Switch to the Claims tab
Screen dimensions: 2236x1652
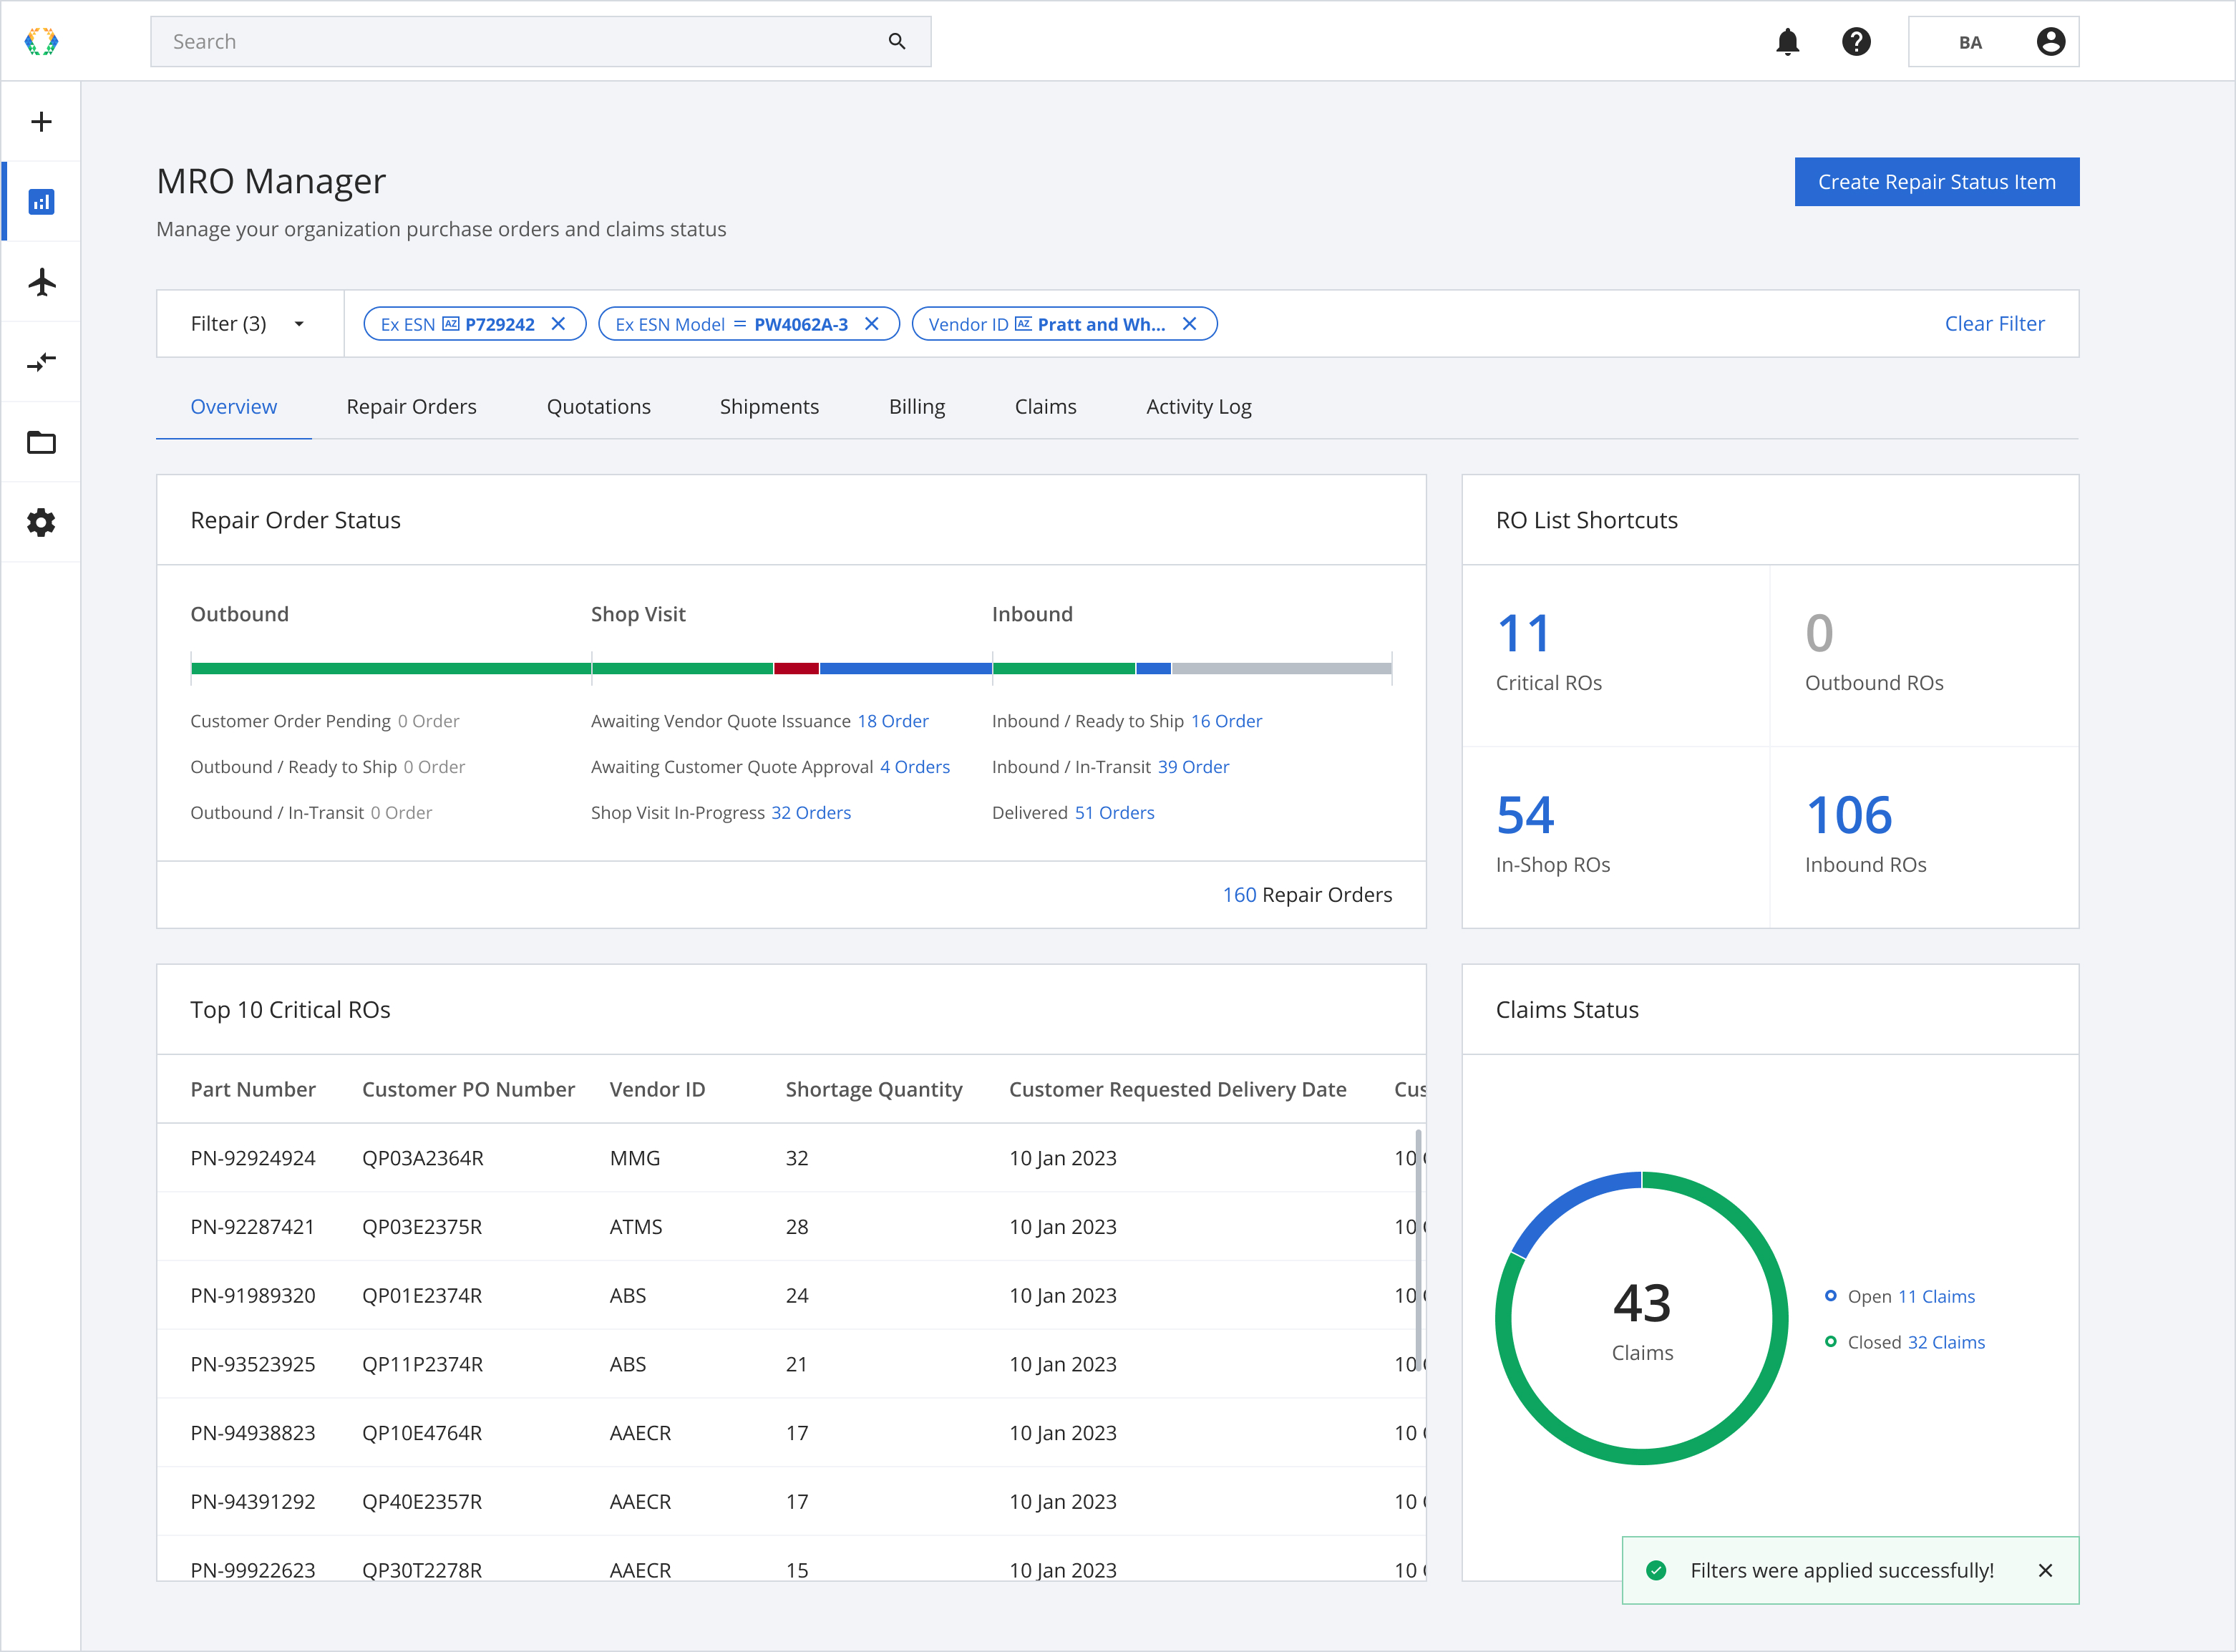coord(1045,407)
